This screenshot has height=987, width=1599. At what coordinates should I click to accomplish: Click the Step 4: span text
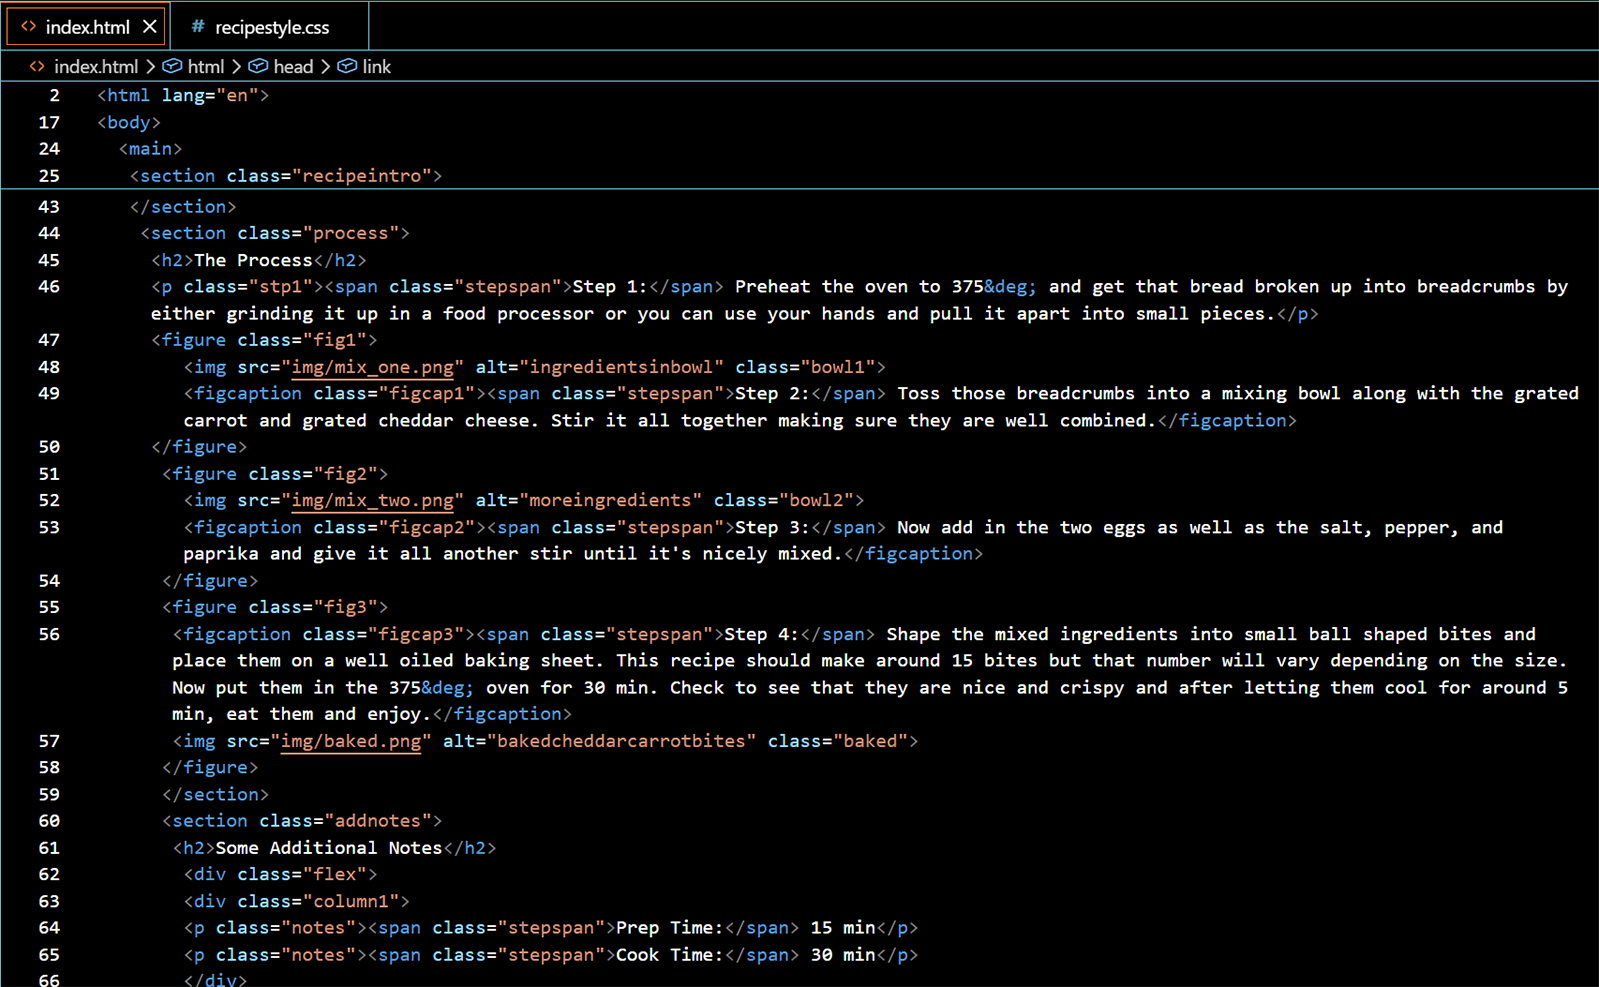click(x=761, y=634)
